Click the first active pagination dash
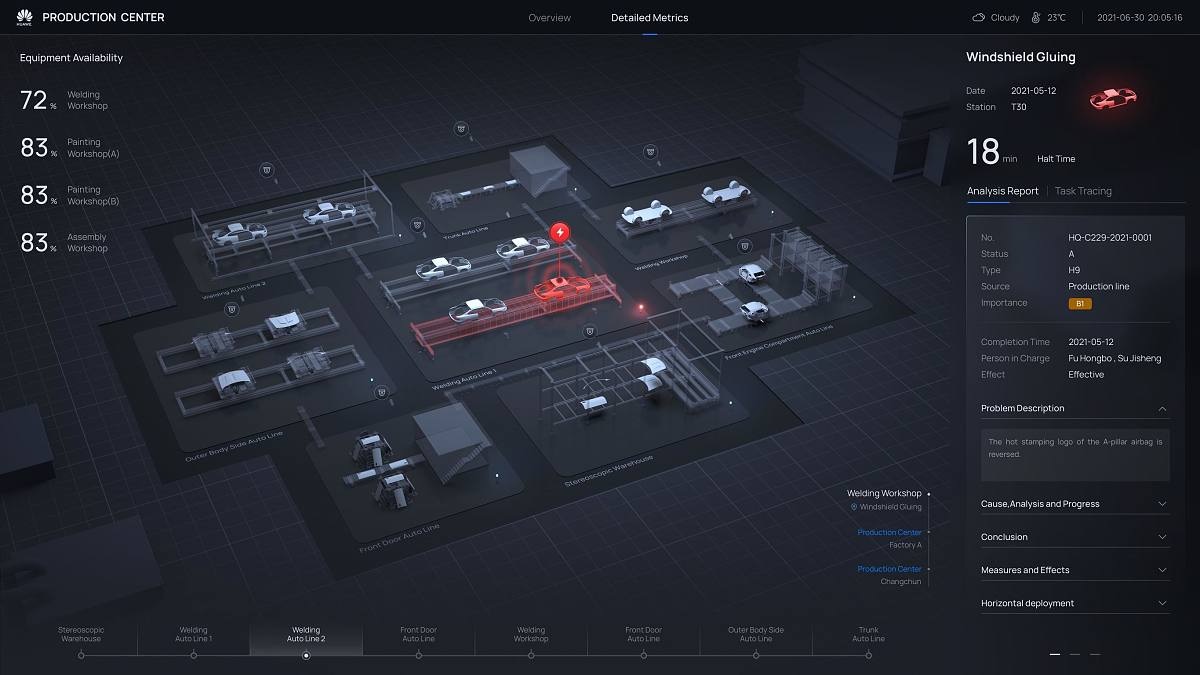 pos(1055,654)
